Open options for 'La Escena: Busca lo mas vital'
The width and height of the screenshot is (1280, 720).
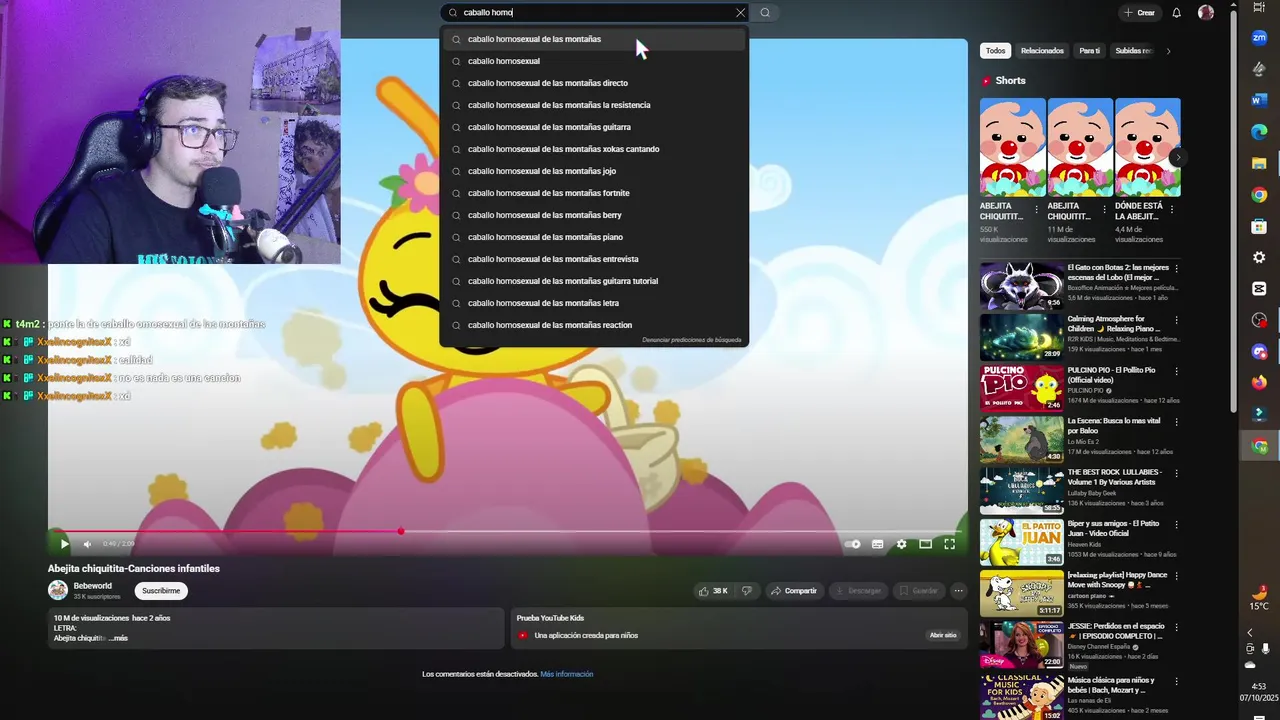pos(1176,422)
